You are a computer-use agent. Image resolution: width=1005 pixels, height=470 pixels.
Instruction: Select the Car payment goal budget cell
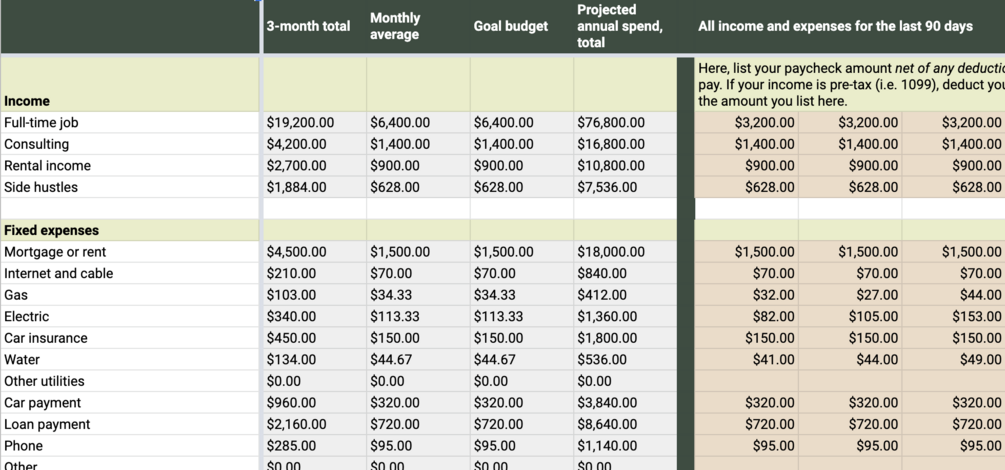coord(521,403)
